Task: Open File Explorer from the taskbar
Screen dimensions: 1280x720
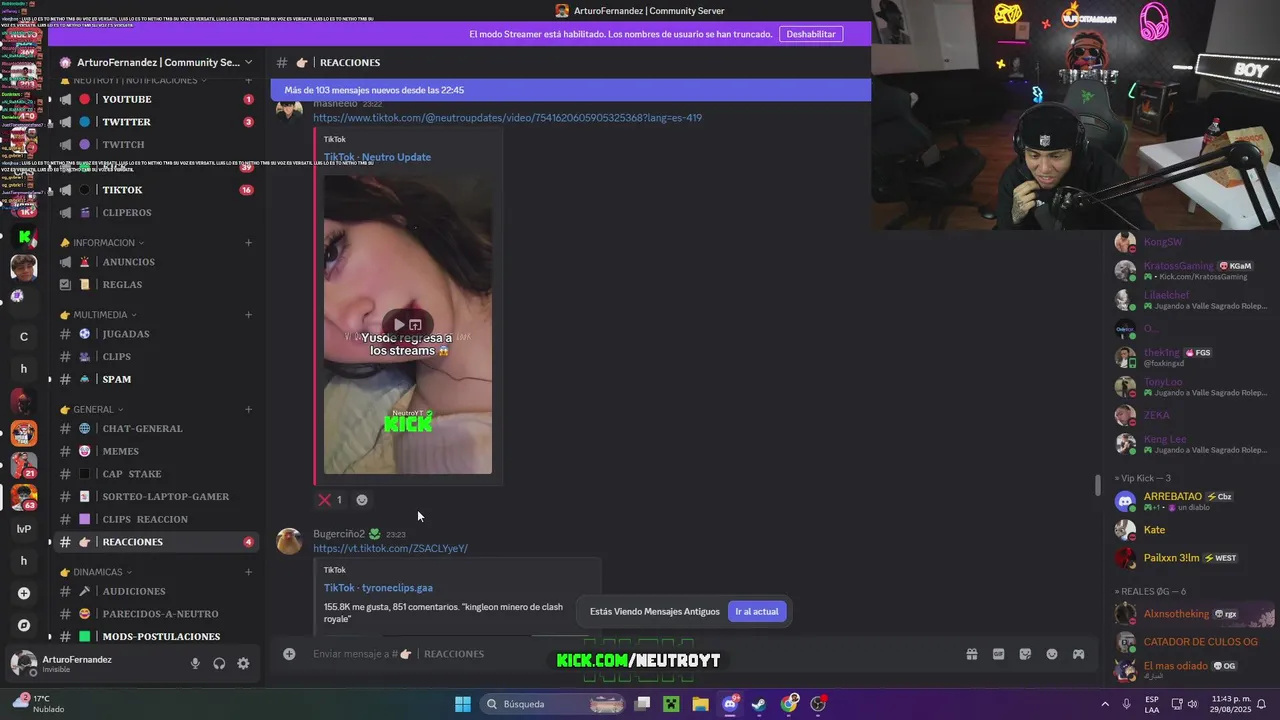Action: point(700,704)
